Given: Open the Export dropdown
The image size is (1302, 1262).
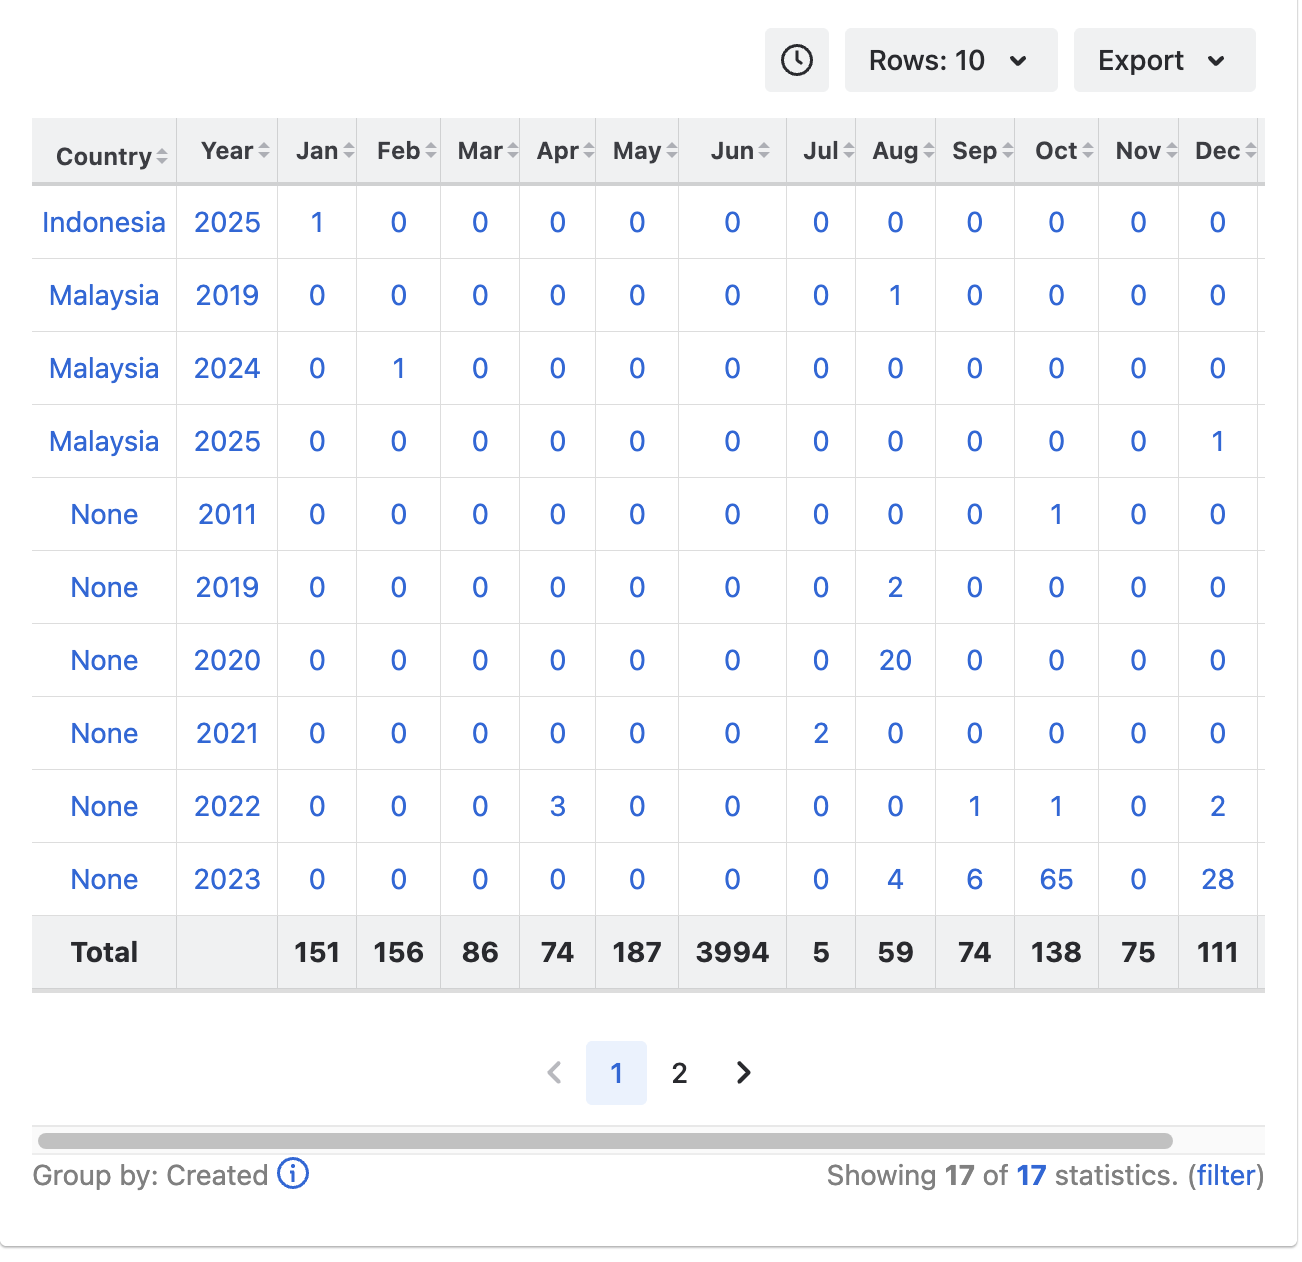Looking at the screenshot, I should [x=1164, y=60].
